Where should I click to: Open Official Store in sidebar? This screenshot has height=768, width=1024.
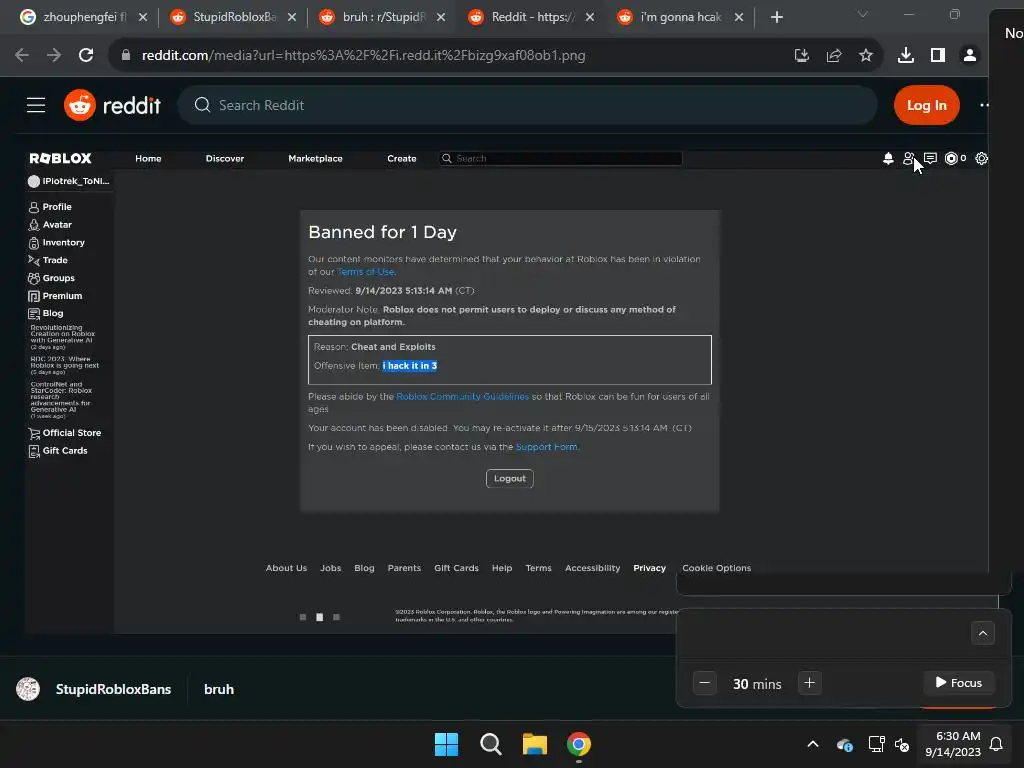(65, 433)
